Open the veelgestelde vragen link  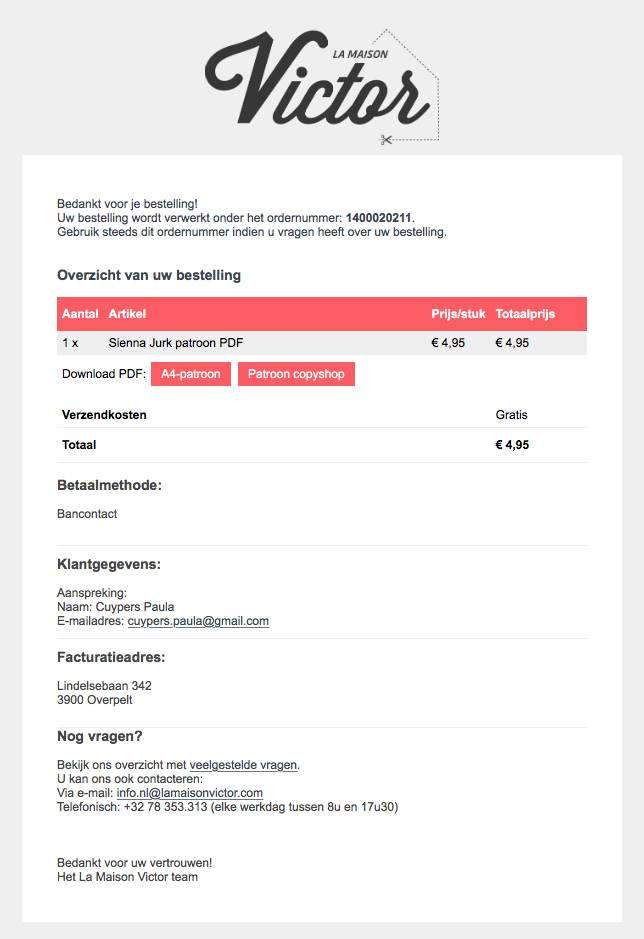tap(243, 765)
